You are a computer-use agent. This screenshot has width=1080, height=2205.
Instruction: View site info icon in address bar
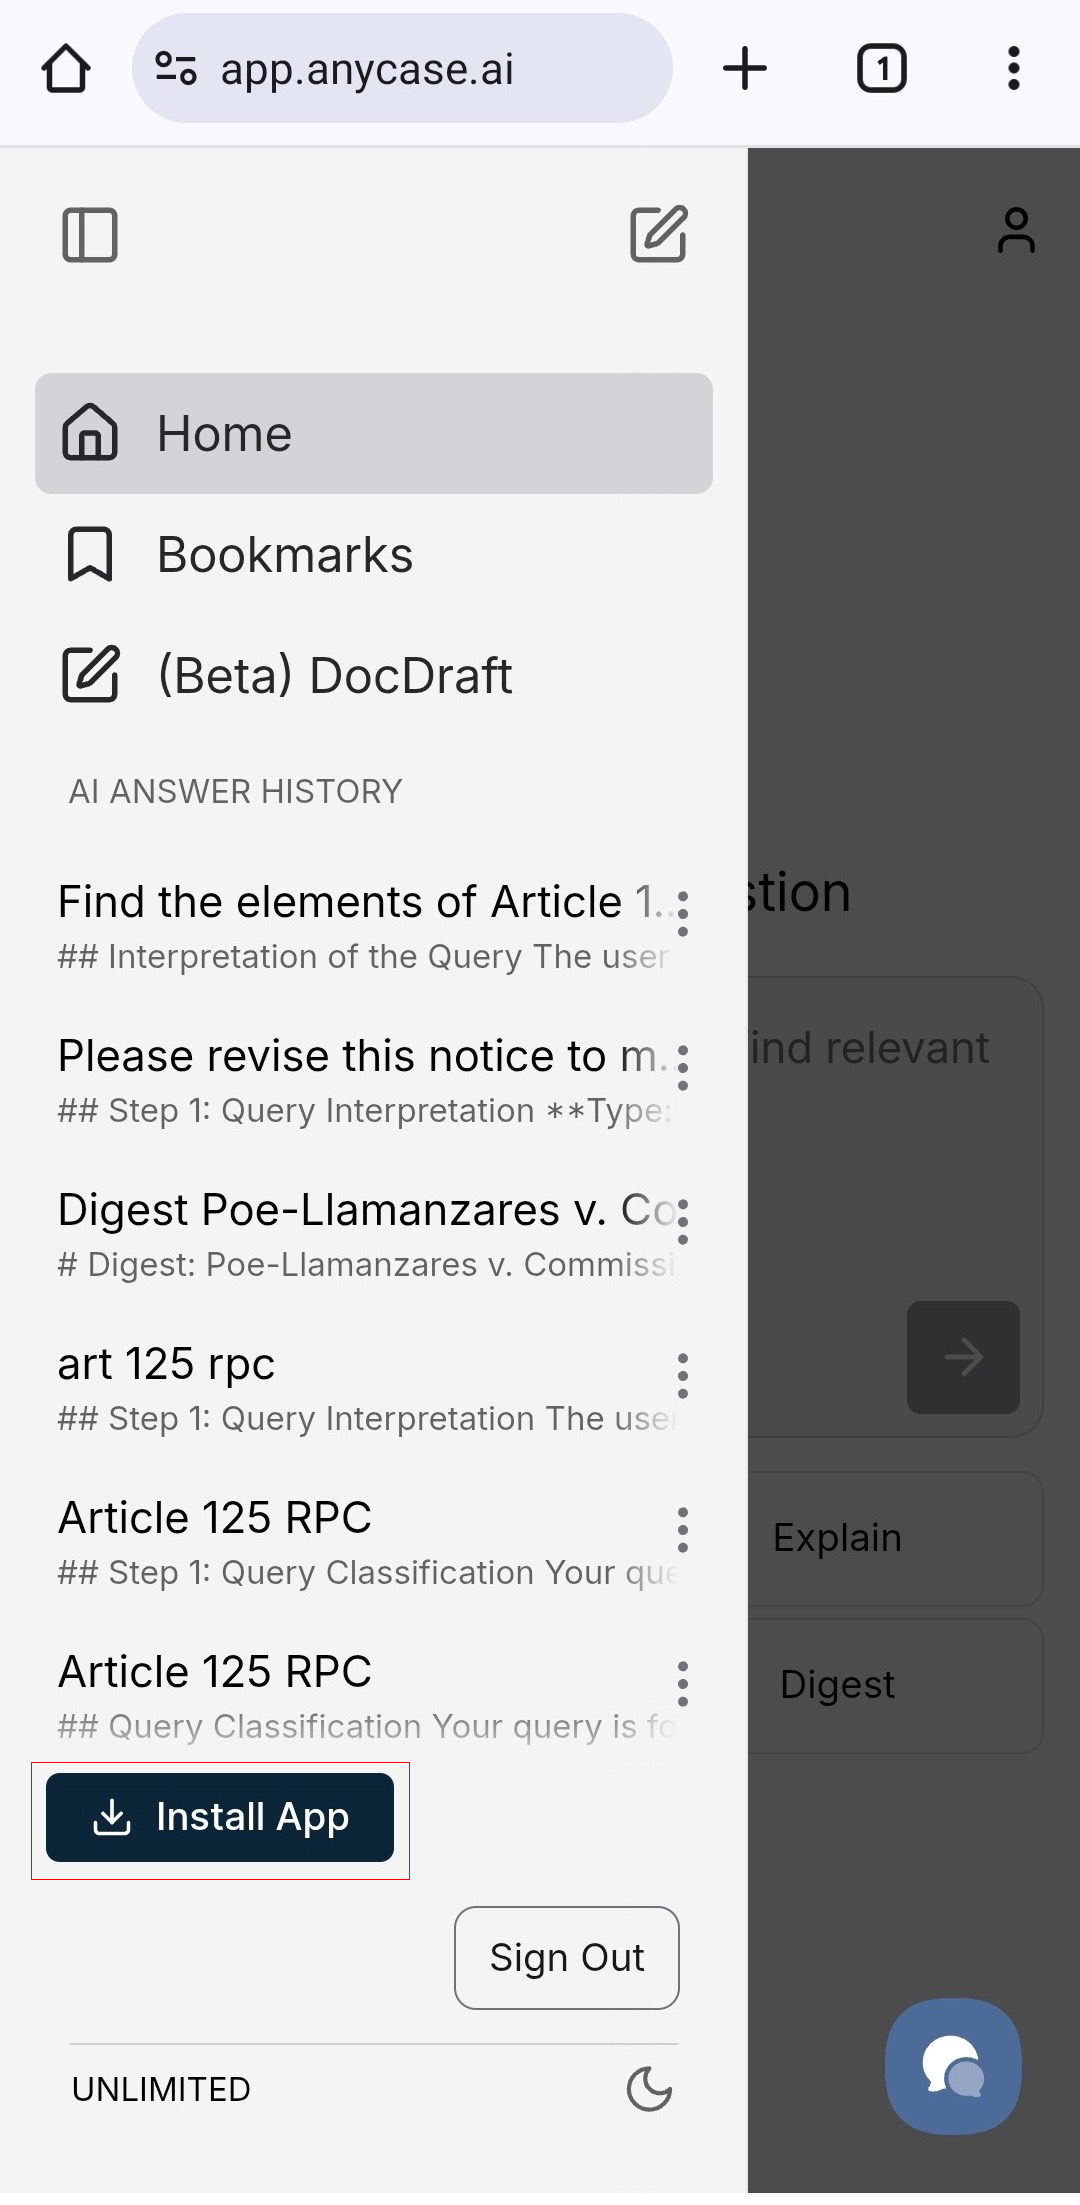[x=176, y=69]
